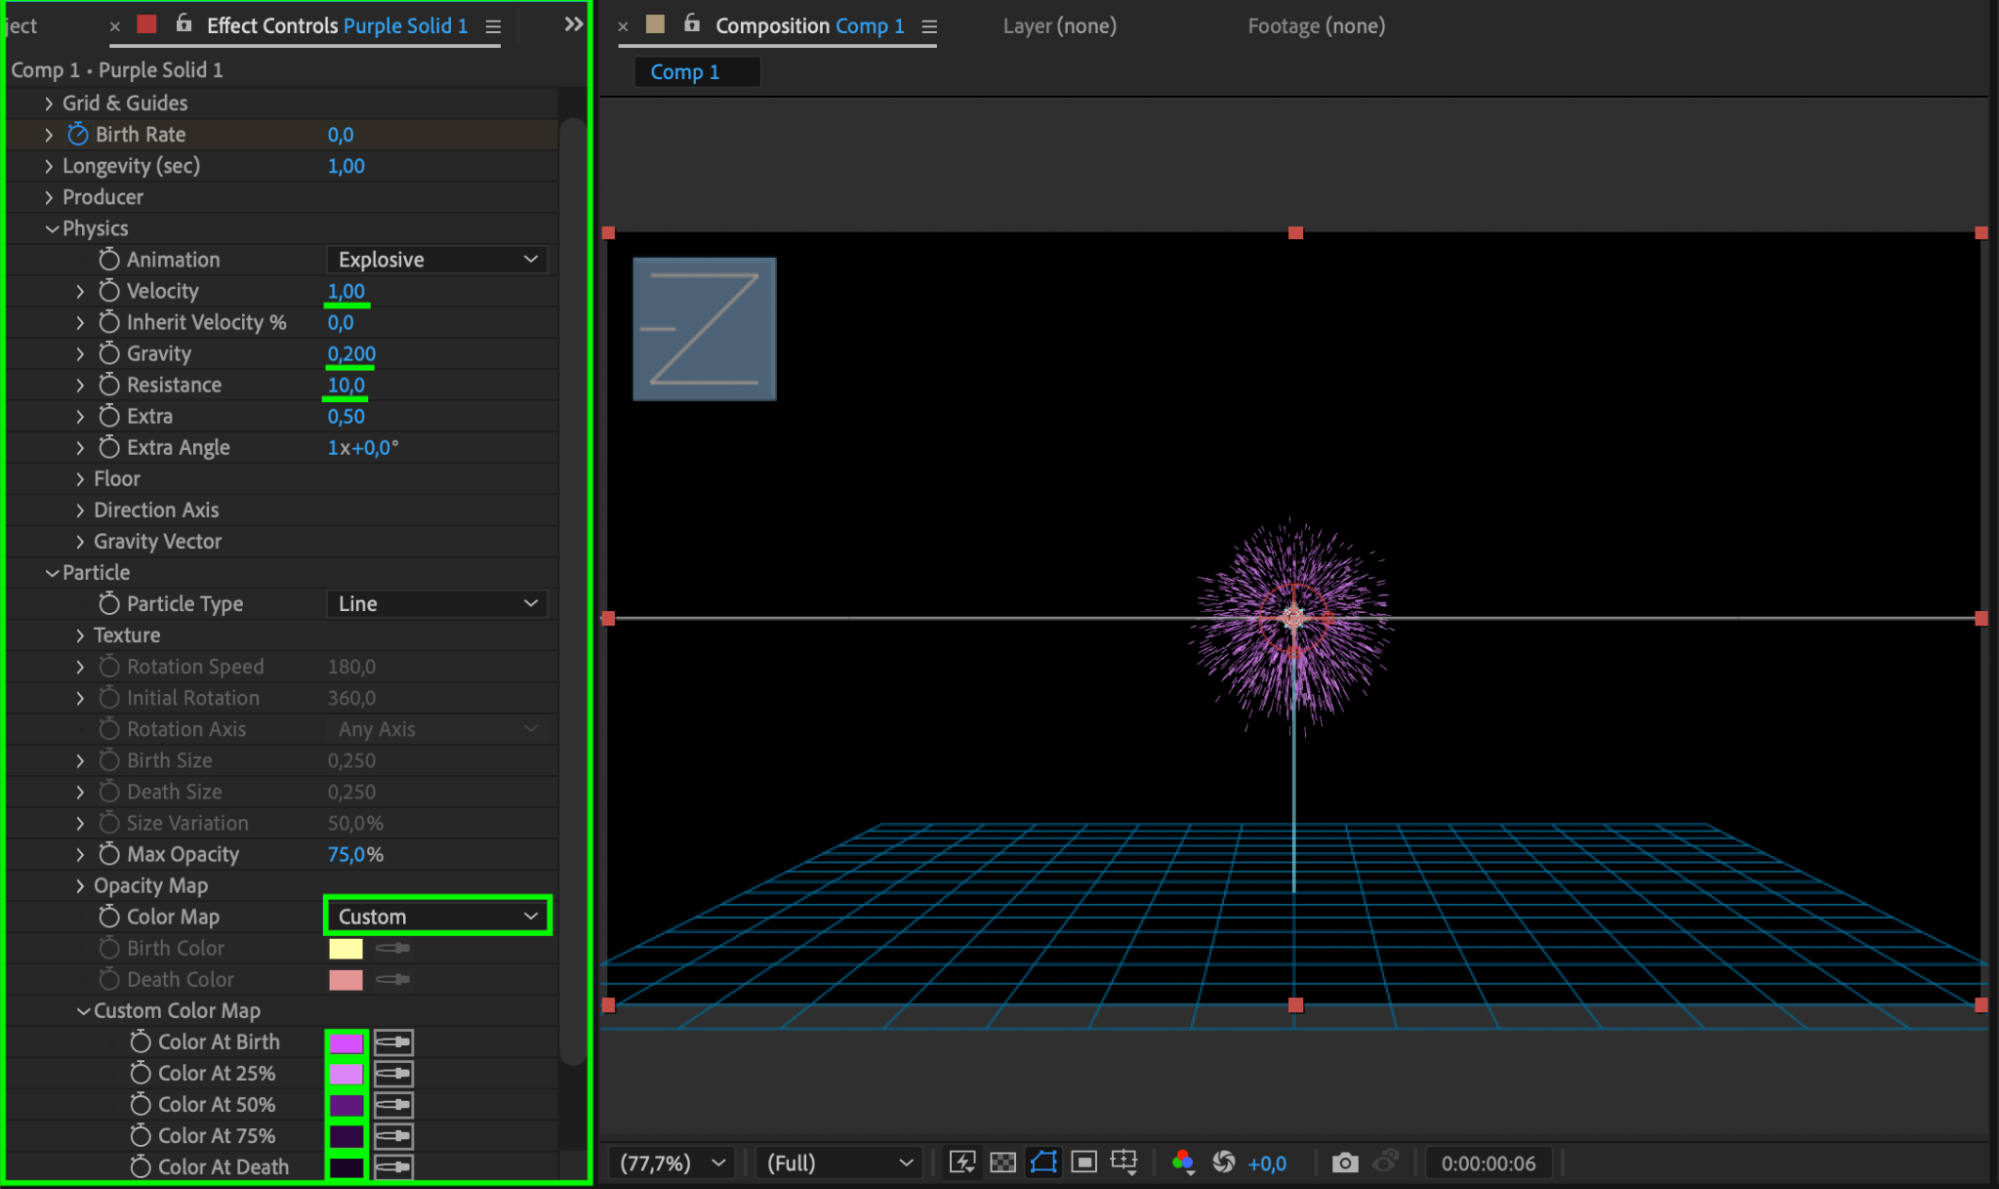
Task: Take snapshot with the camera icon
Action: (1345, 1162)
